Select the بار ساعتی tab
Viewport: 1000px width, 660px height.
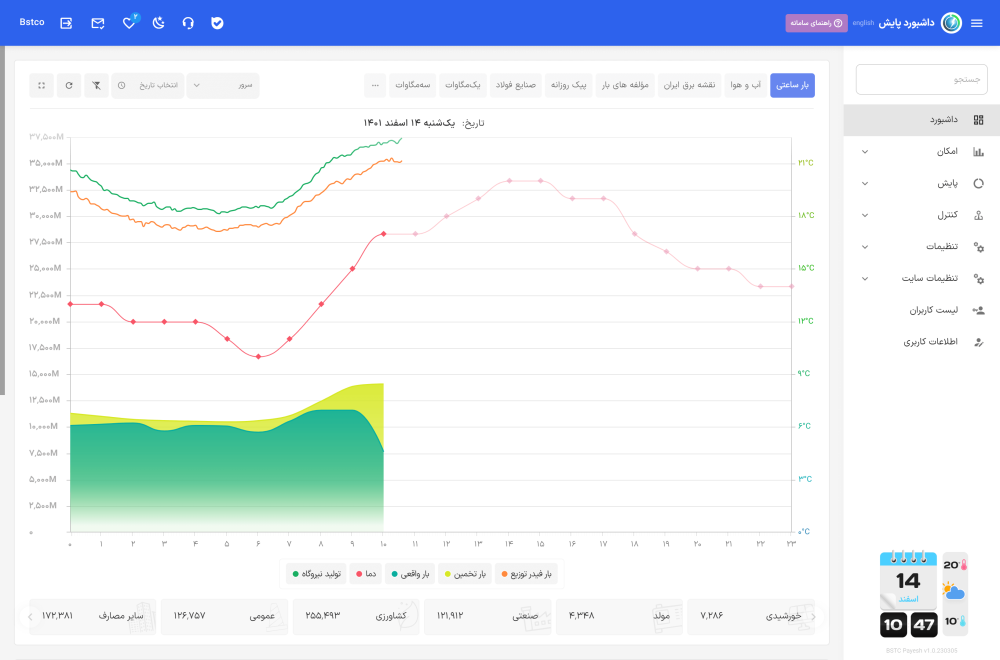(792, 85)
